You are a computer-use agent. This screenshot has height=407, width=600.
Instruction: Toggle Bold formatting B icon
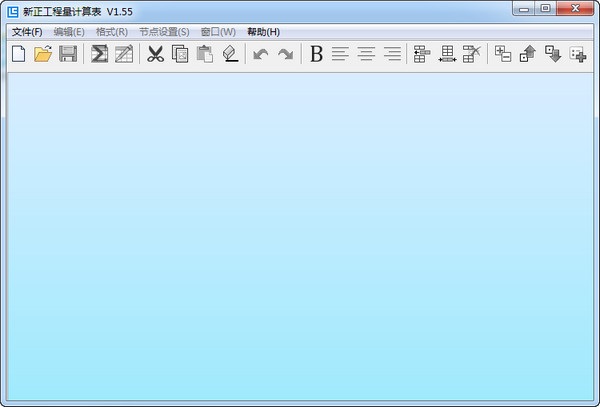(x=316, y=54)
